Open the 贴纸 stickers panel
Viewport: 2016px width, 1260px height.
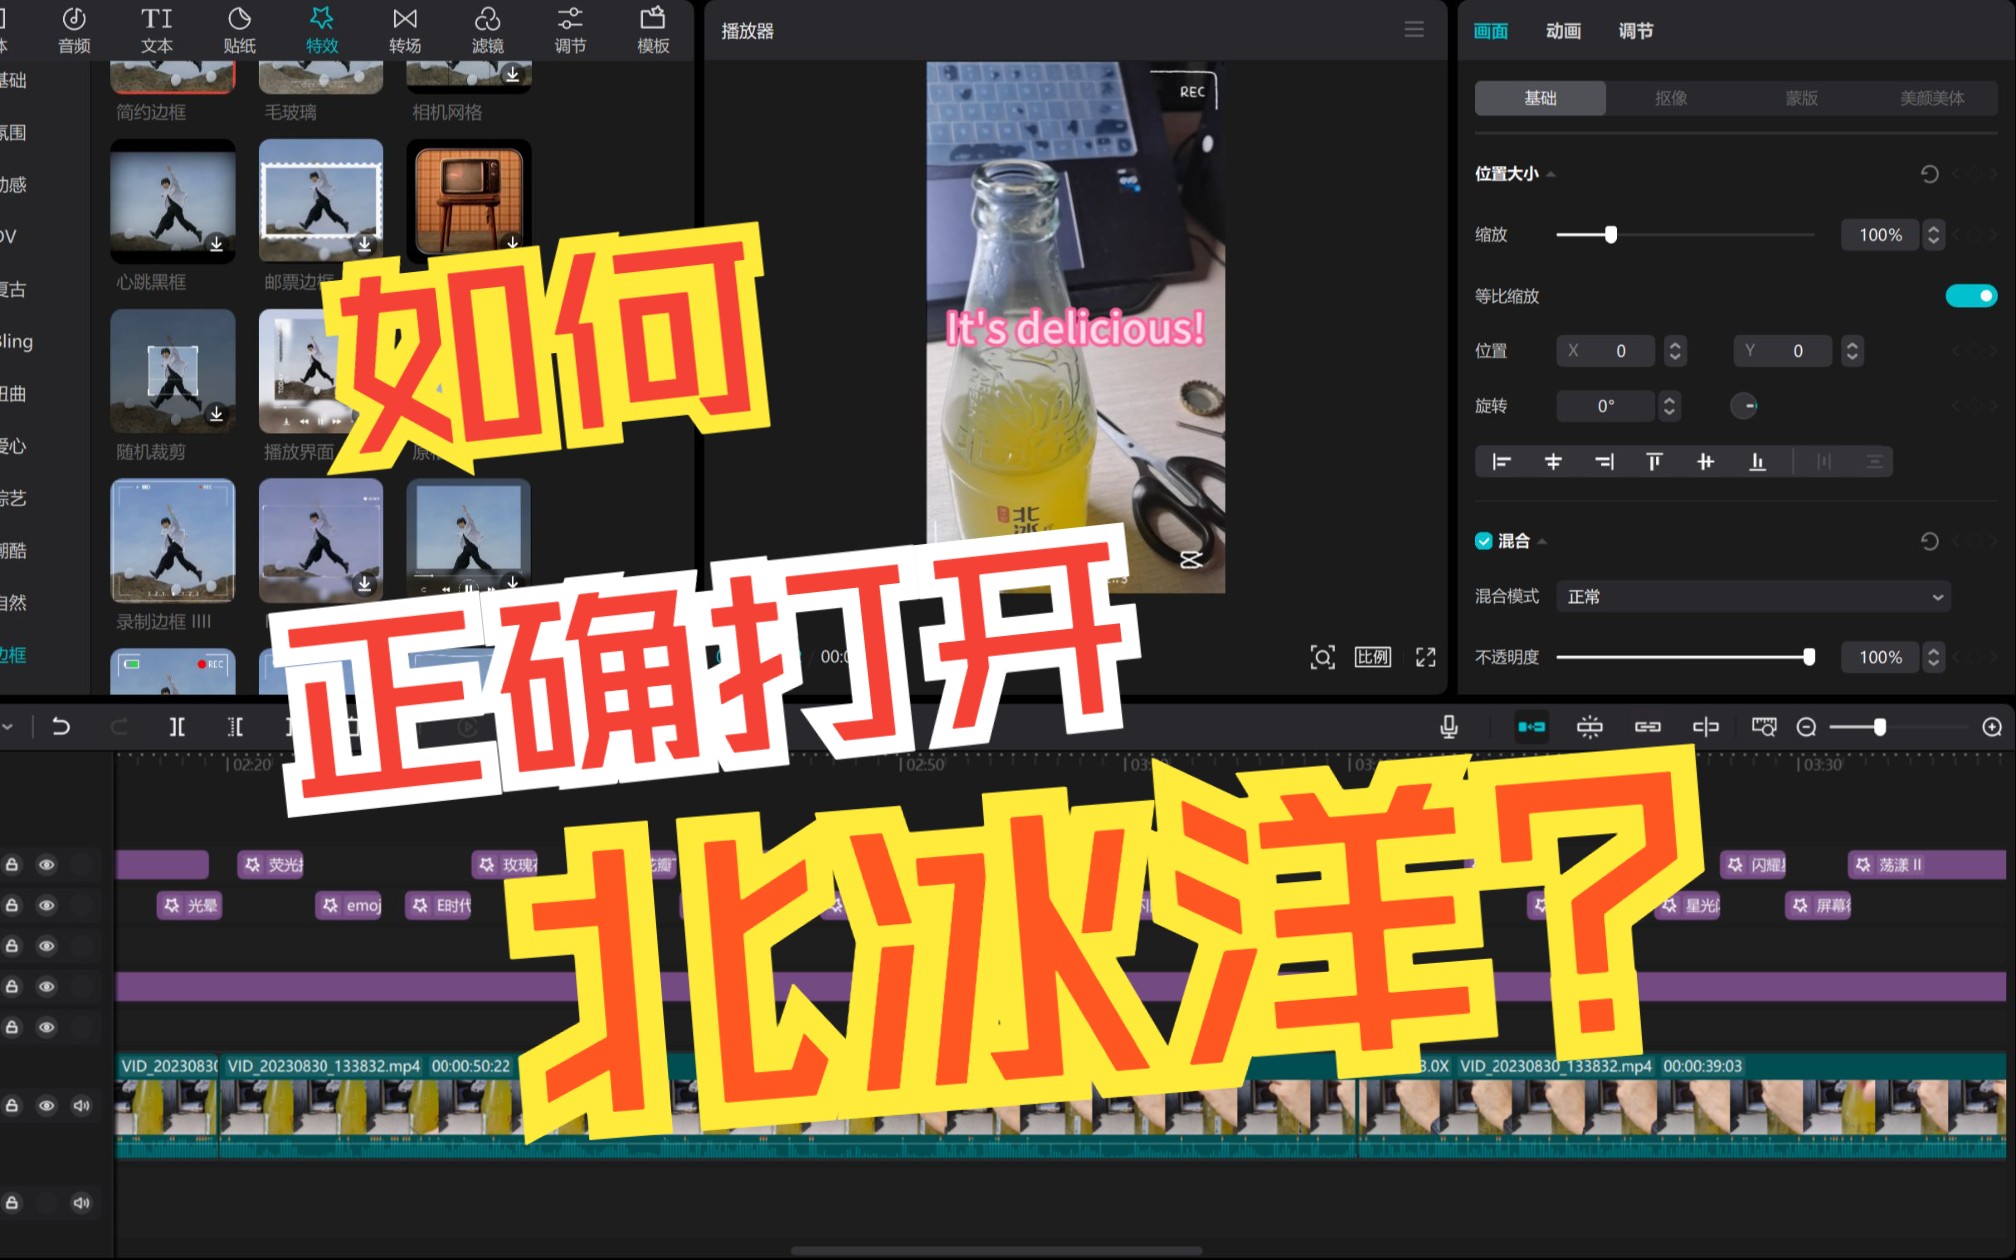(x=240, y=30)
